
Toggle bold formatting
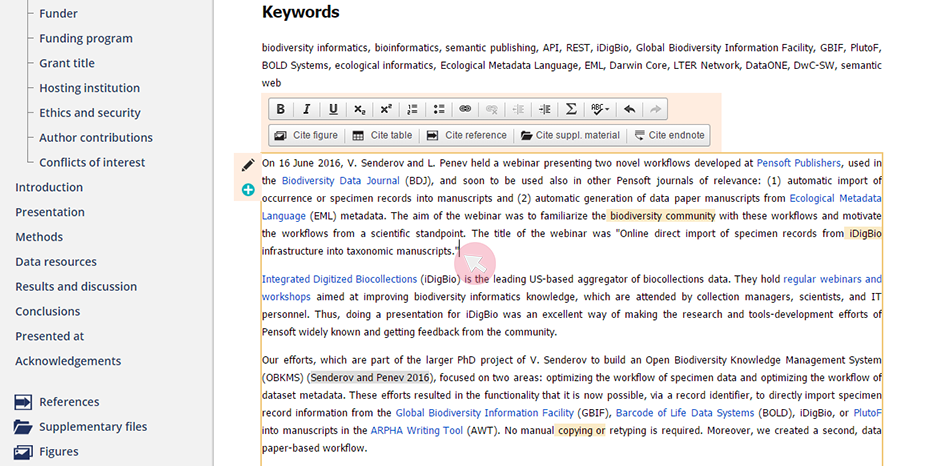pyautogui.click(x=281, y=109)
